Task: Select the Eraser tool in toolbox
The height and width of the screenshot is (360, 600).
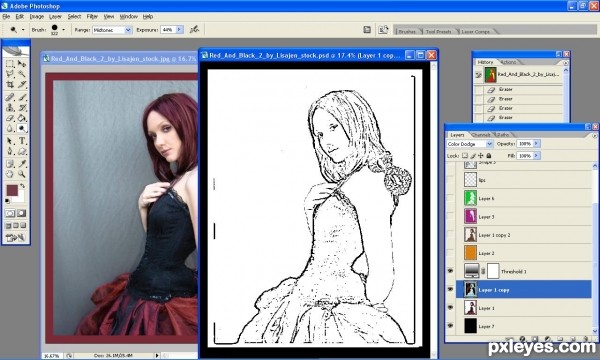Action: click(x=10, y=118)
